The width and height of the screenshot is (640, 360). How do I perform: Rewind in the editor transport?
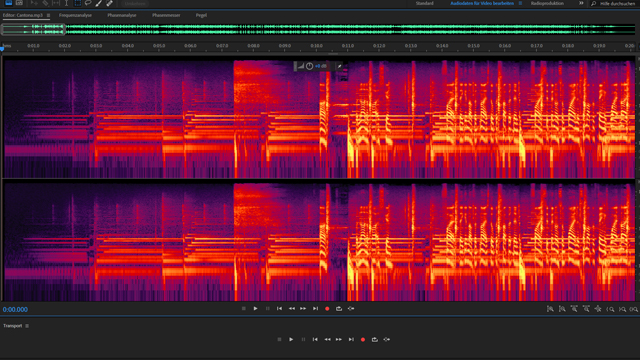(x=291, y=309)
